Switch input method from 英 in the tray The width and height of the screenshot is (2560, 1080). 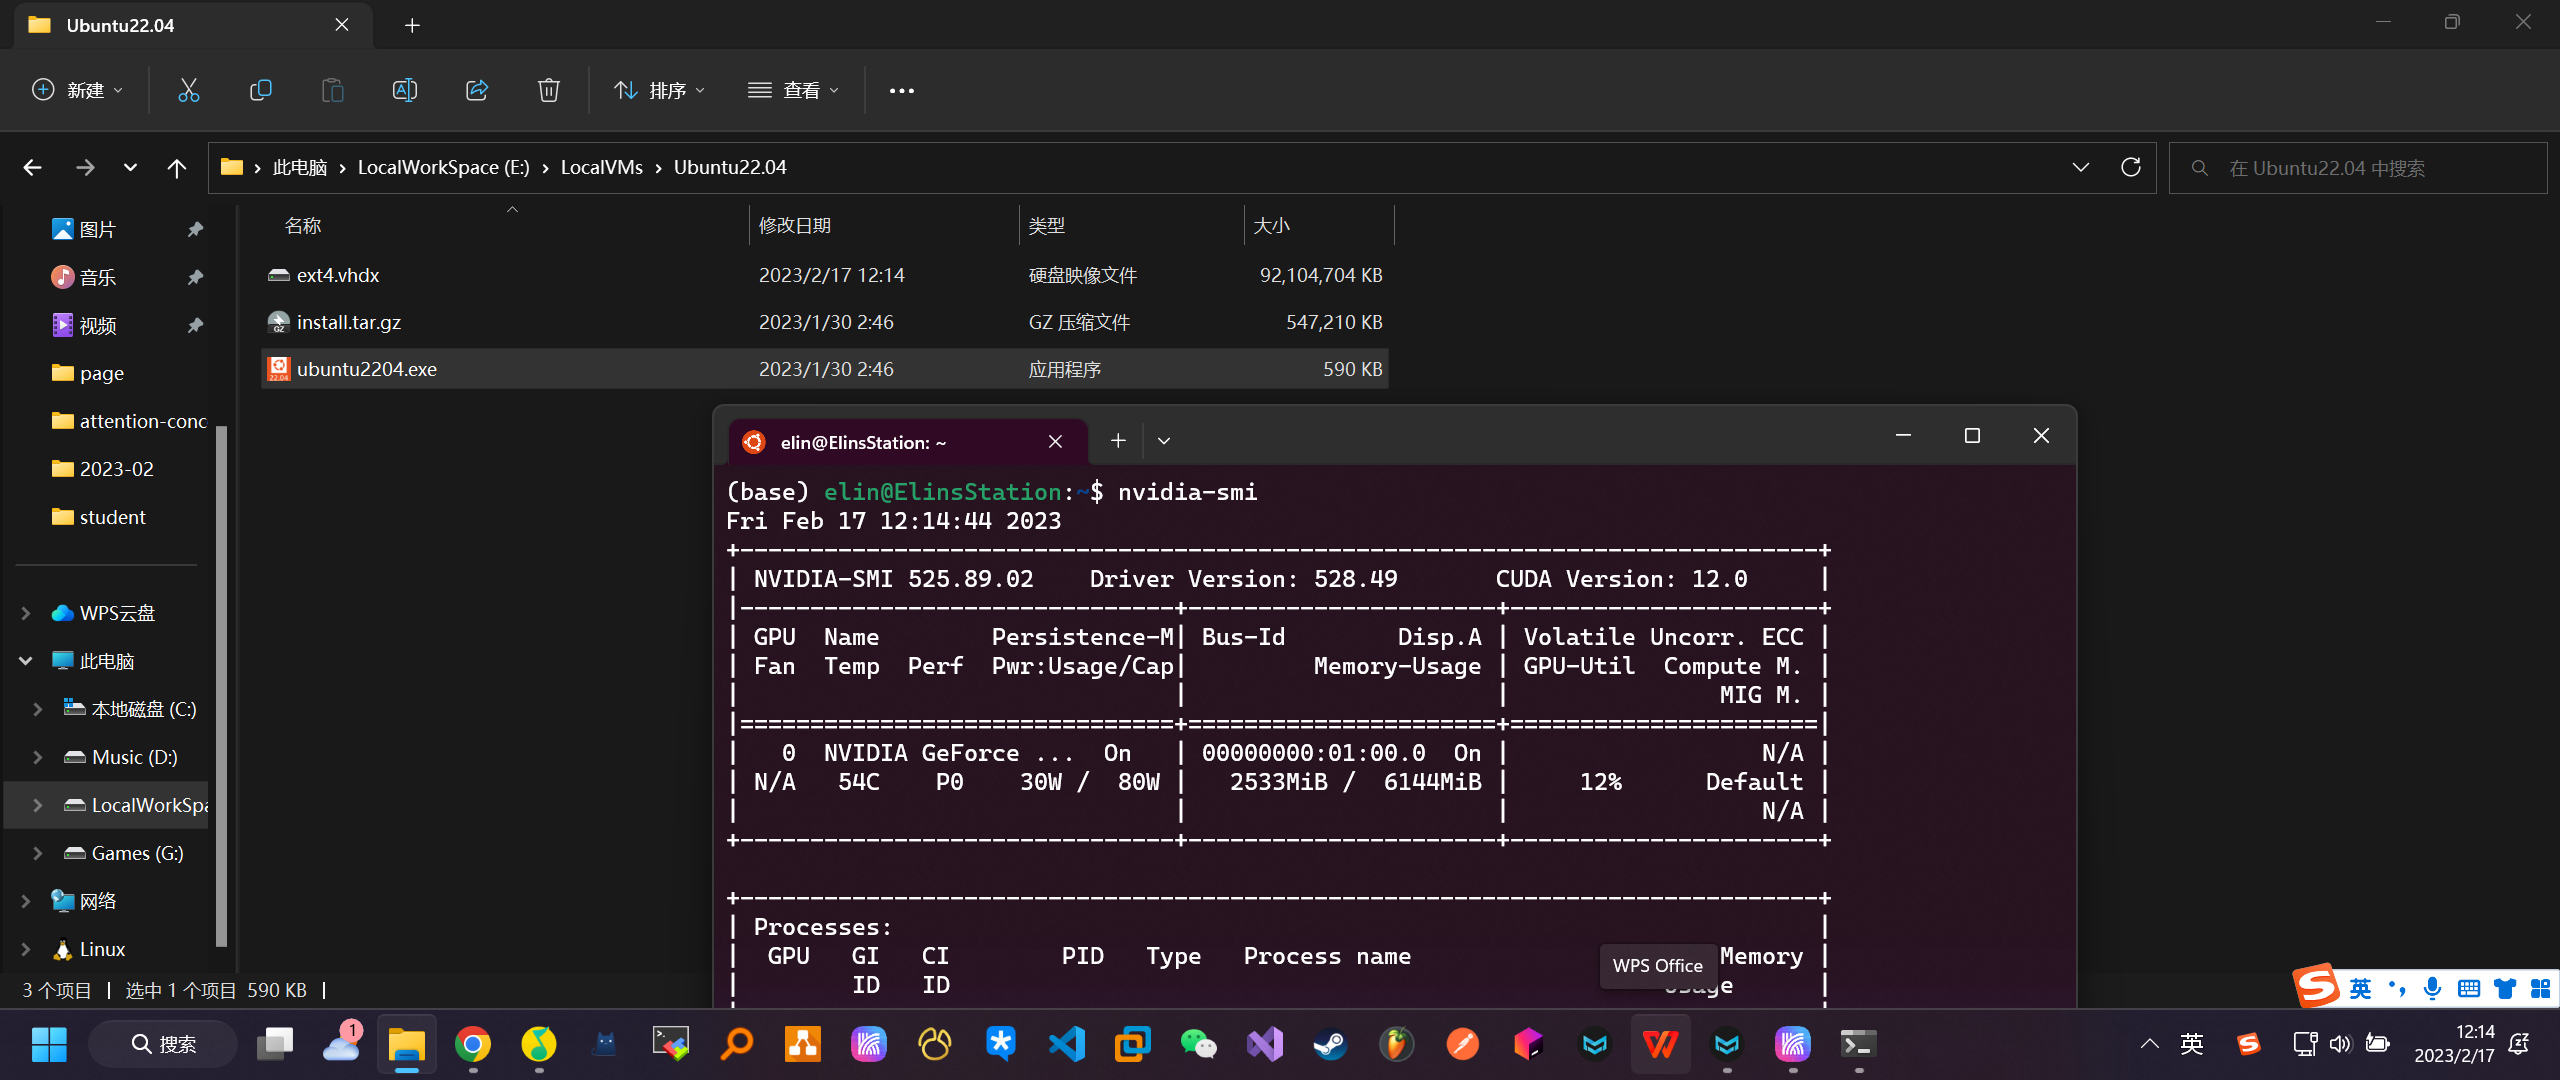coord(2192,1043)
